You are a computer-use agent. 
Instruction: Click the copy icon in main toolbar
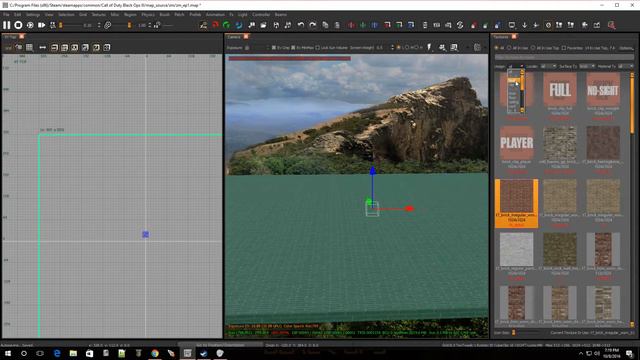coord(325,25)
